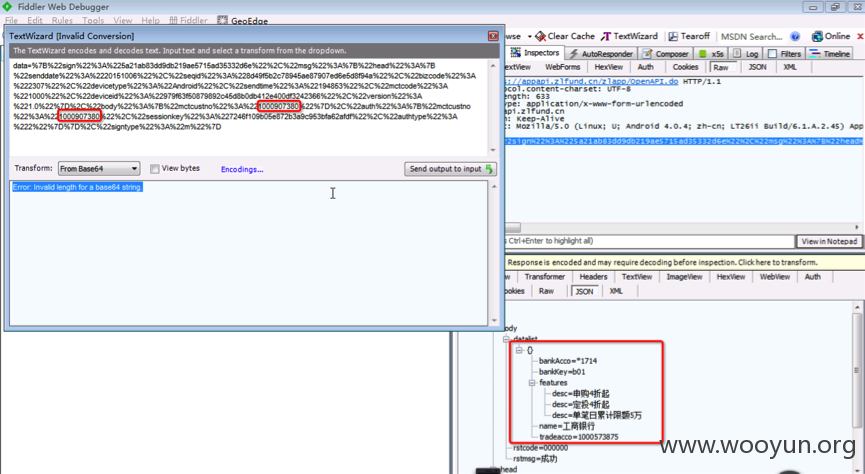Click the blue help icon after MSDN Search

pyautogui.click(x=795, y=36)
